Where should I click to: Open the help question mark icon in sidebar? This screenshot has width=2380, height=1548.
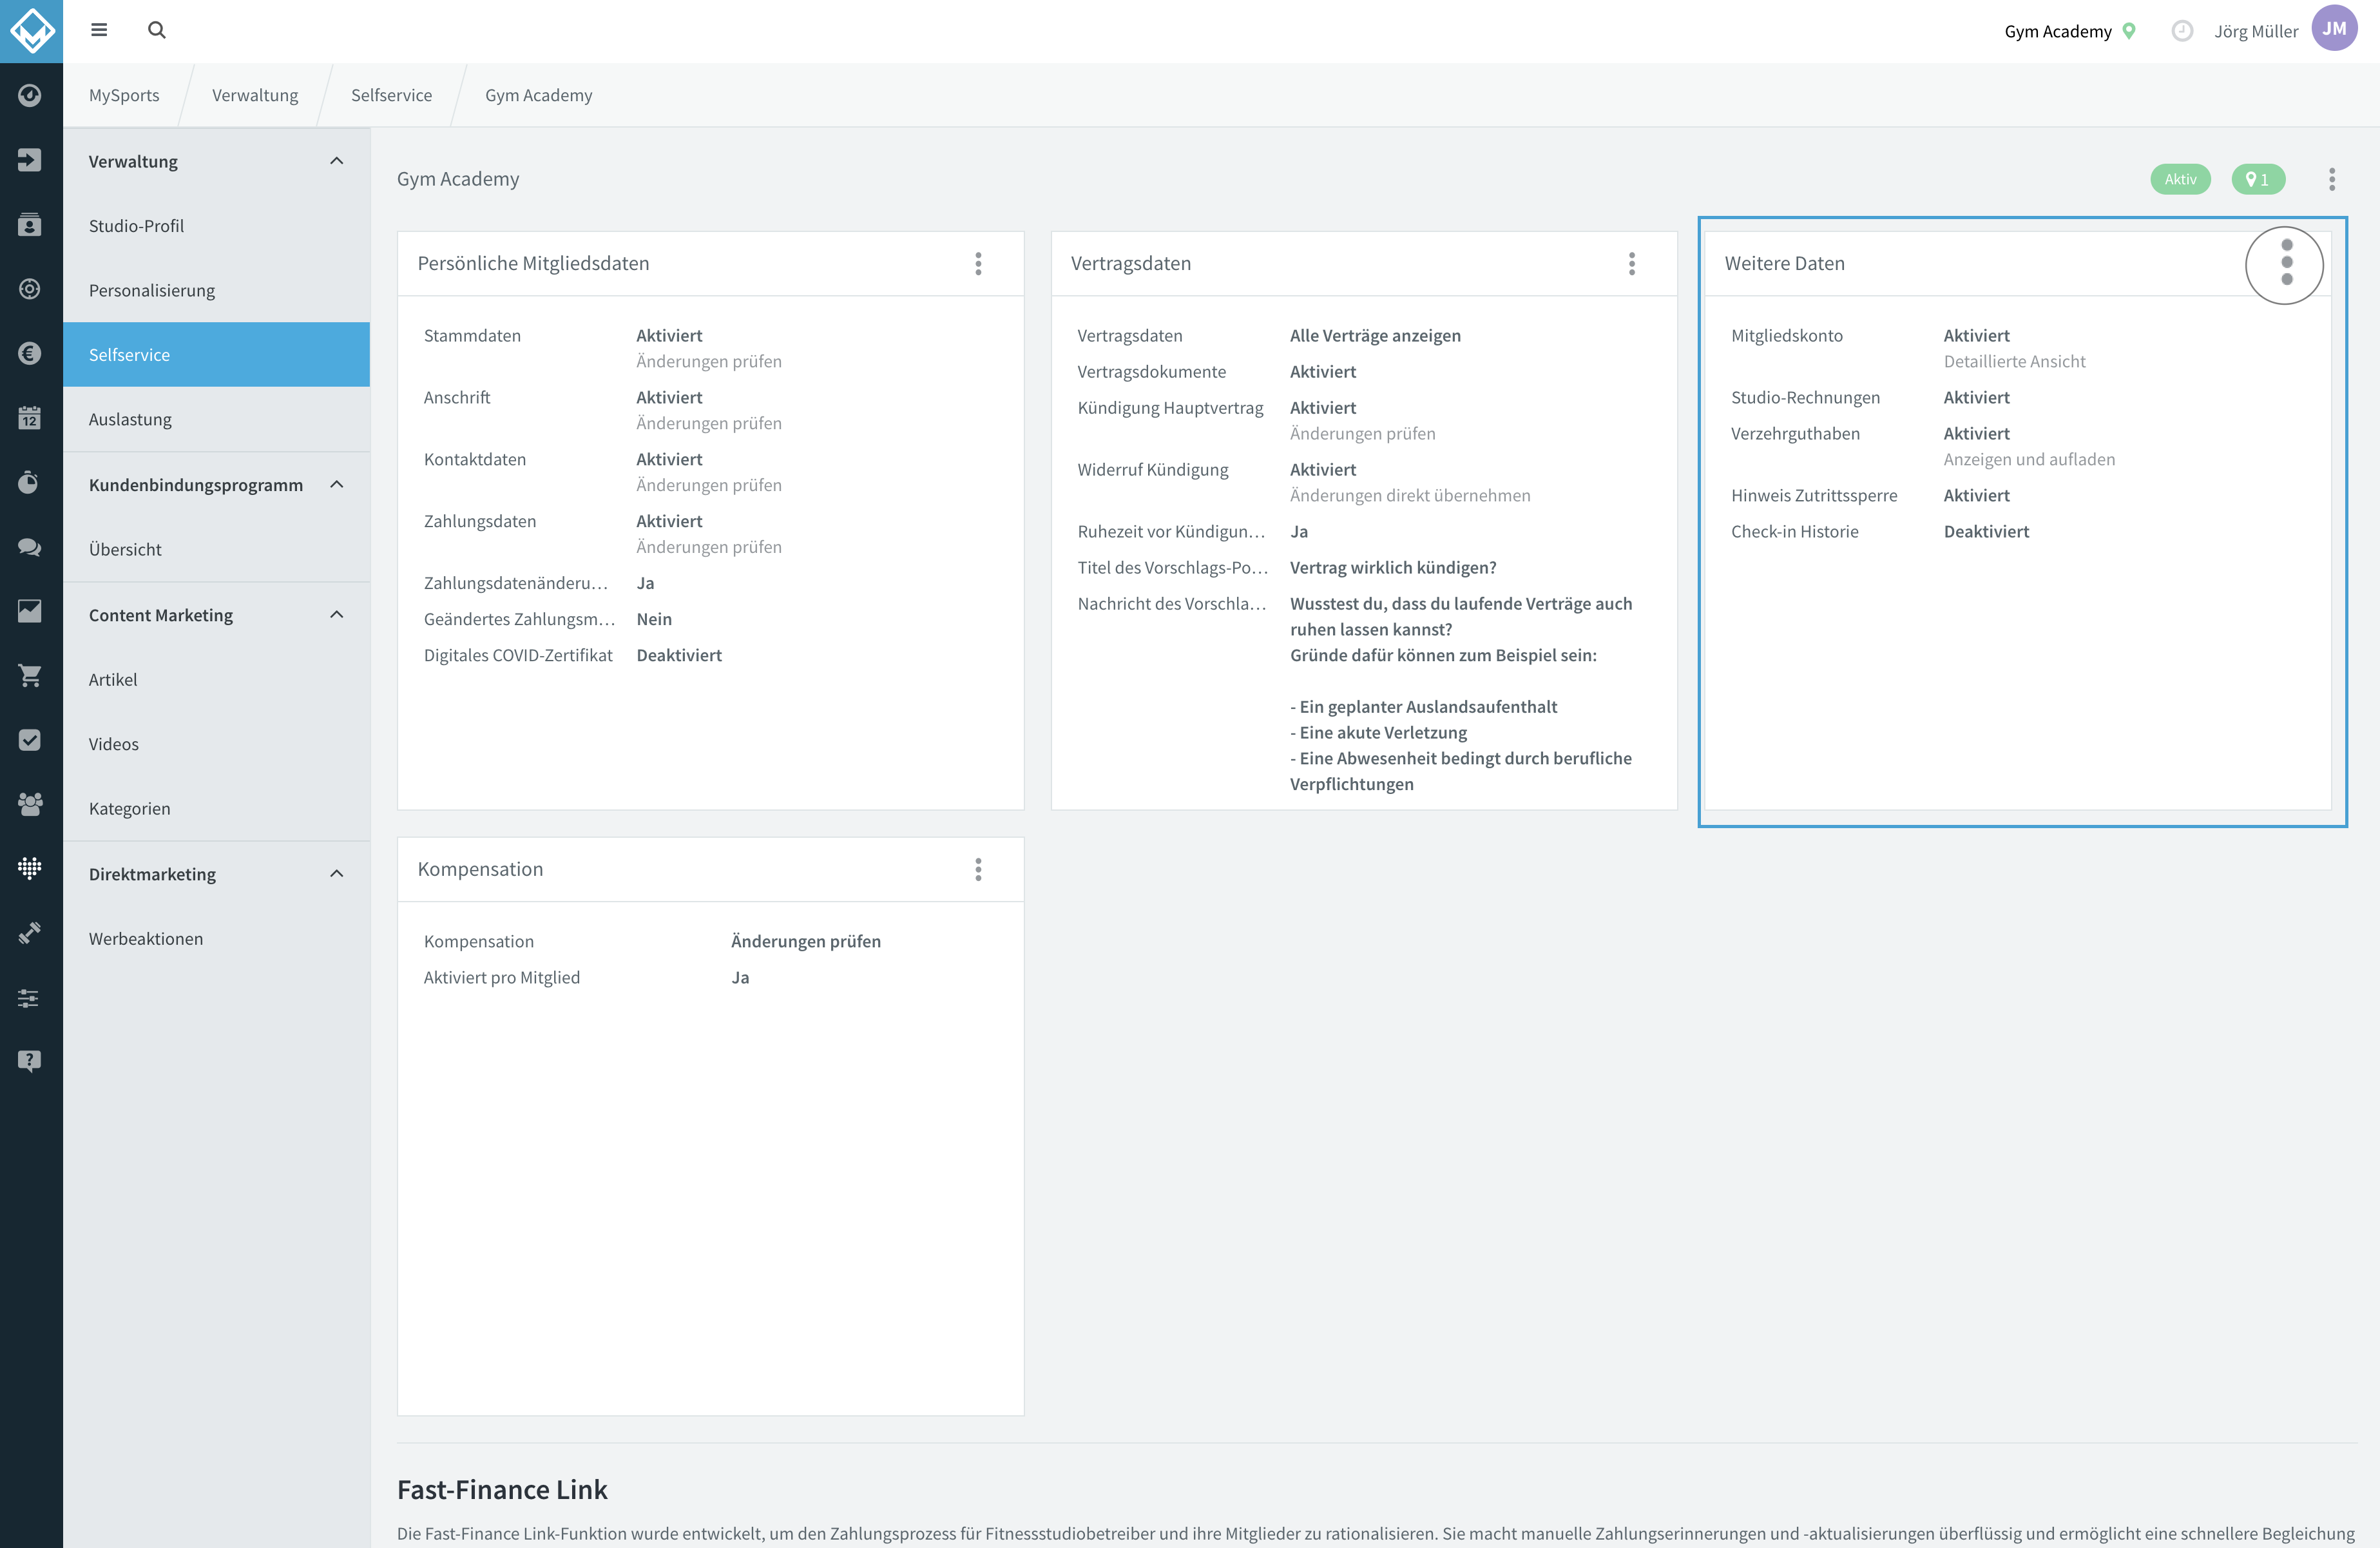pos(30,1062)
